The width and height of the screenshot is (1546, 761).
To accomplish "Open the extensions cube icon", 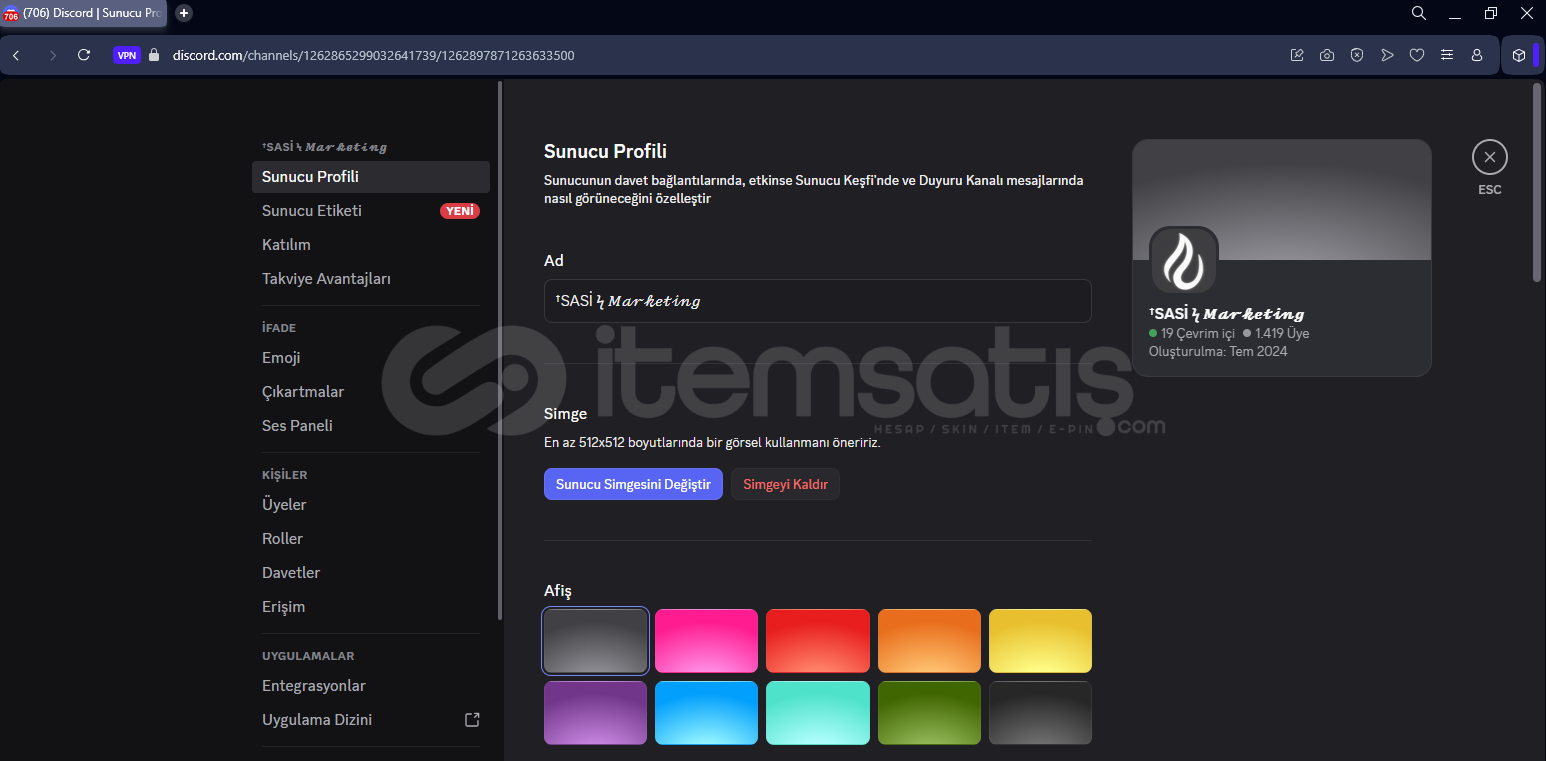I will [1519, 55].
